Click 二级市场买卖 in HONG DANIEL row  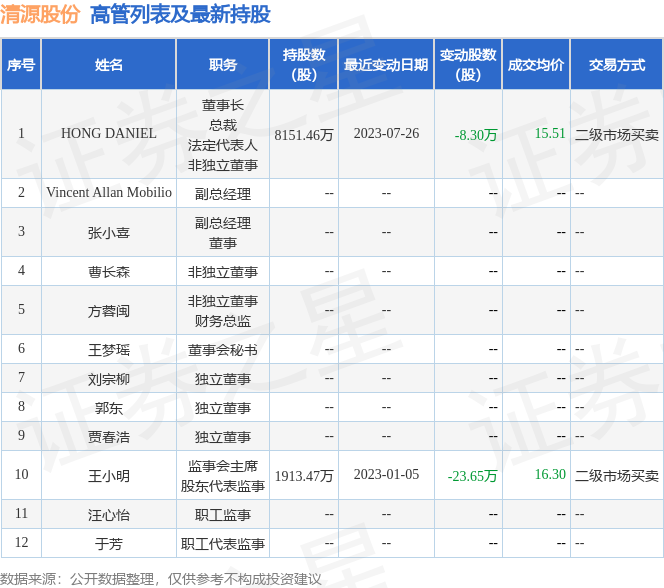pos(617,135)
